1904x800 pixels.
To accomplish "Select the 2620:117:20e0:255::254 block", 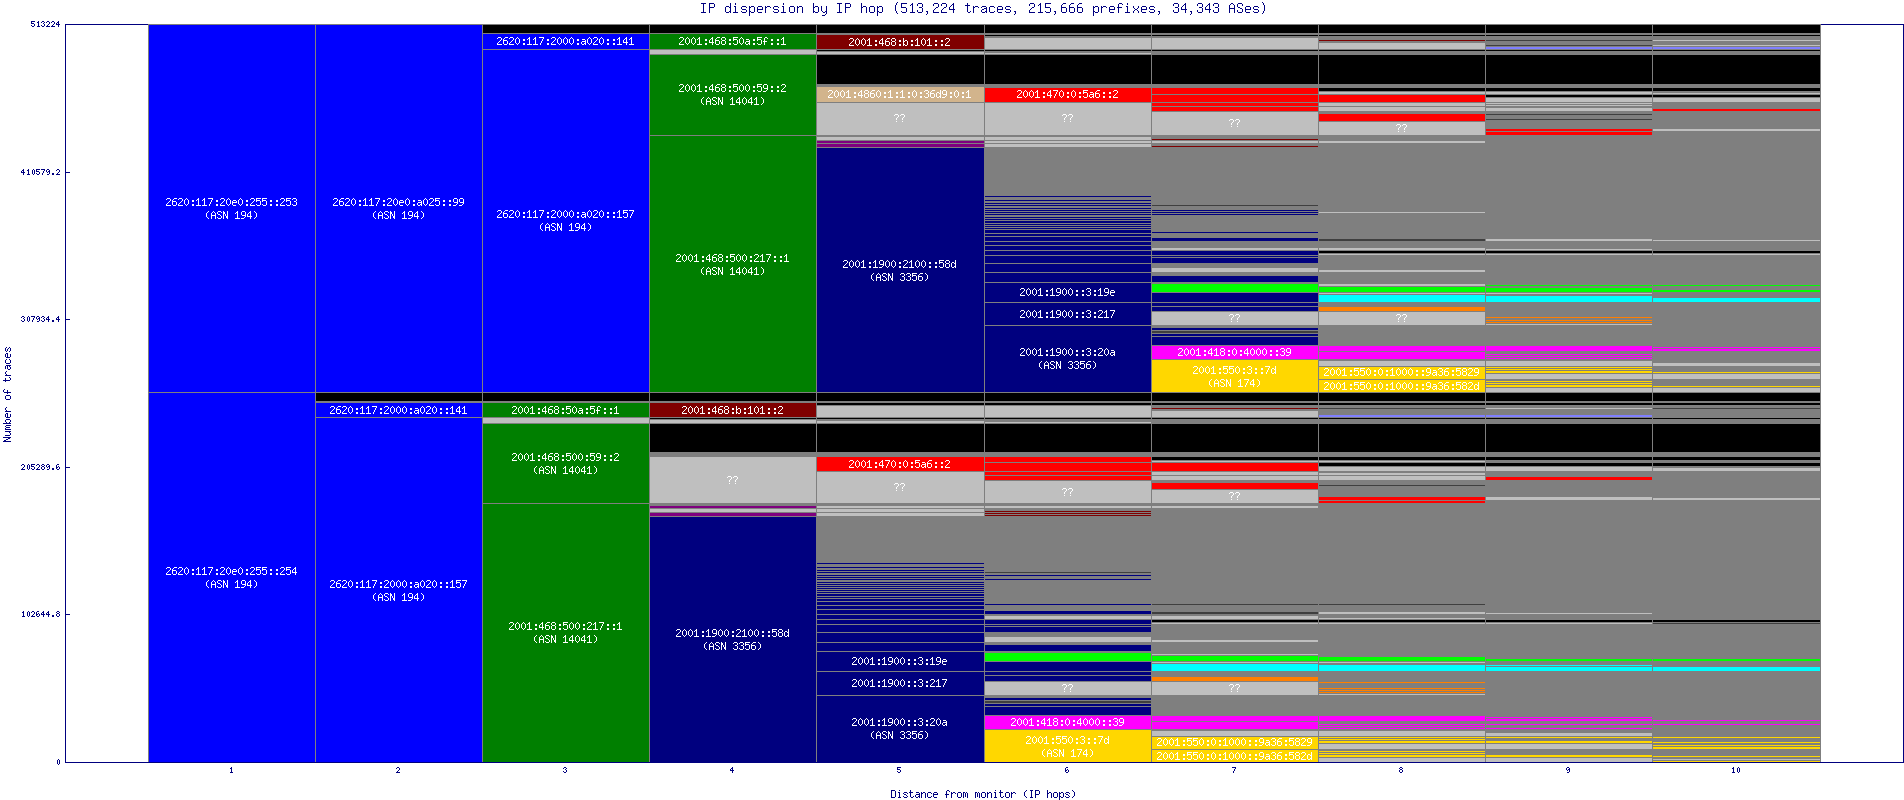I will (x=232, y=577).
